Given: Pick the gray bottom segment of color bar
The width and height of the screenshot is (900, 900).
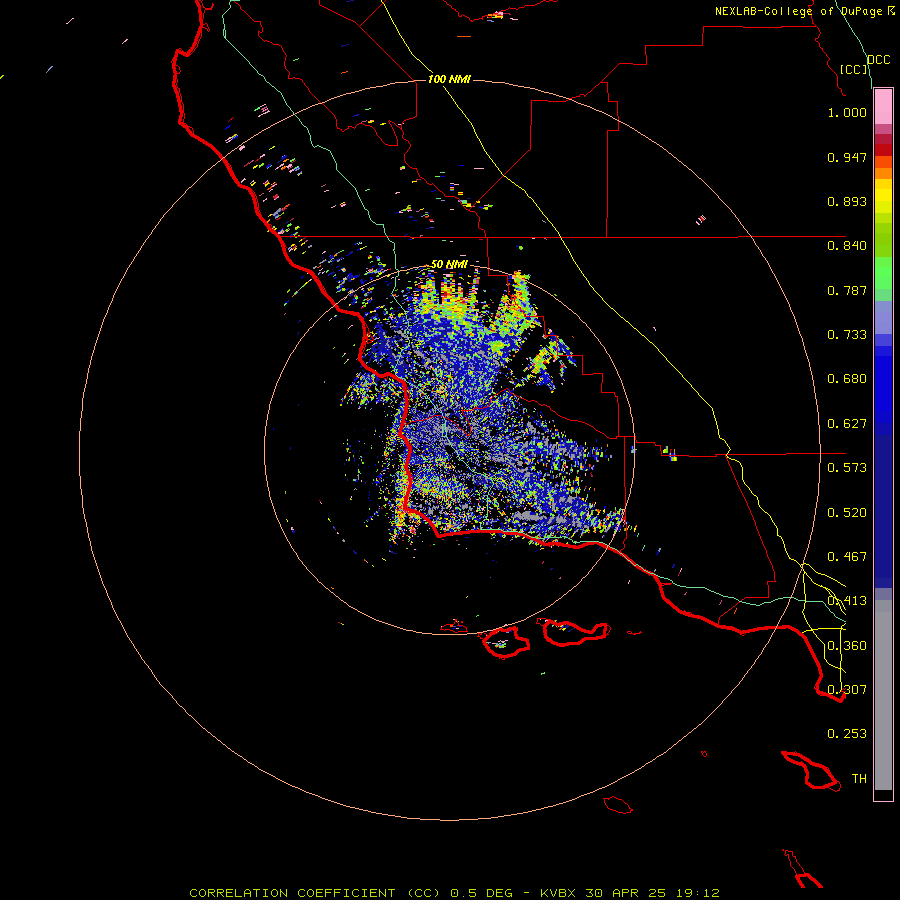Looking at the screenshot, I should 883,695.
